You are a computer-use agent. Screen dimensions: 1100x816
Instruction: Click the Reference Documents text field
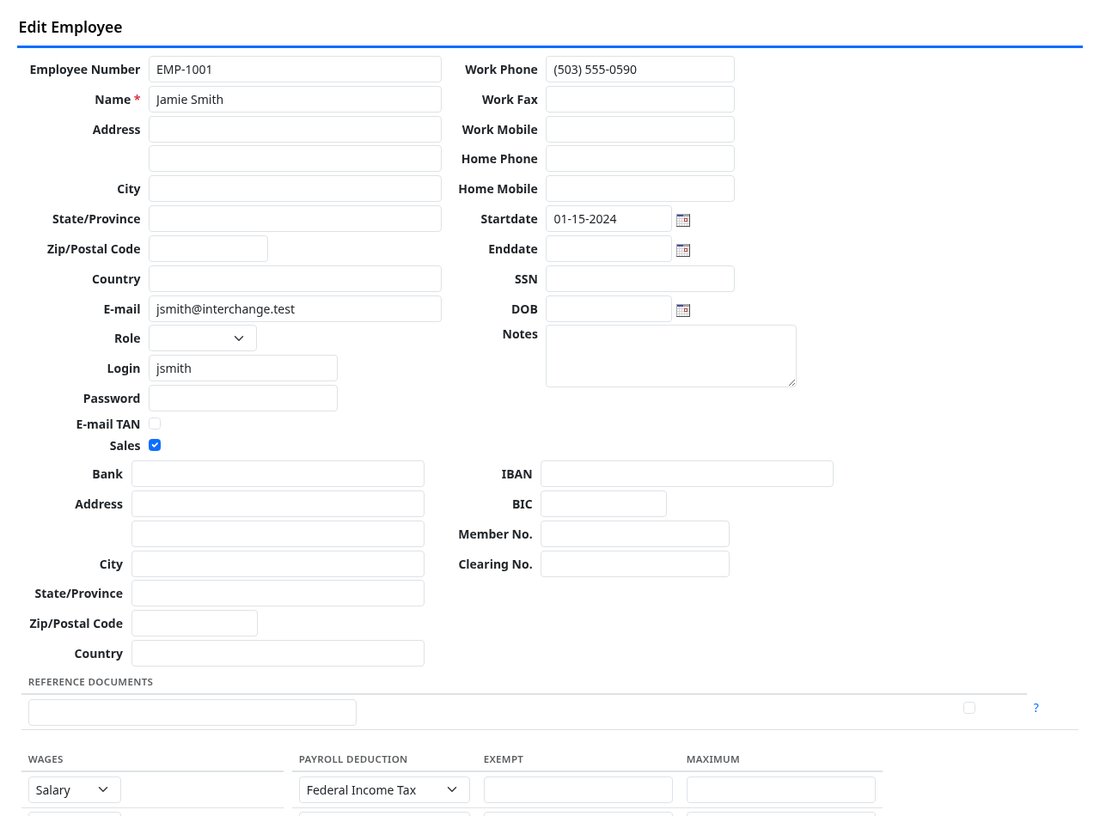pyautogui.click(x=192, y=712)
